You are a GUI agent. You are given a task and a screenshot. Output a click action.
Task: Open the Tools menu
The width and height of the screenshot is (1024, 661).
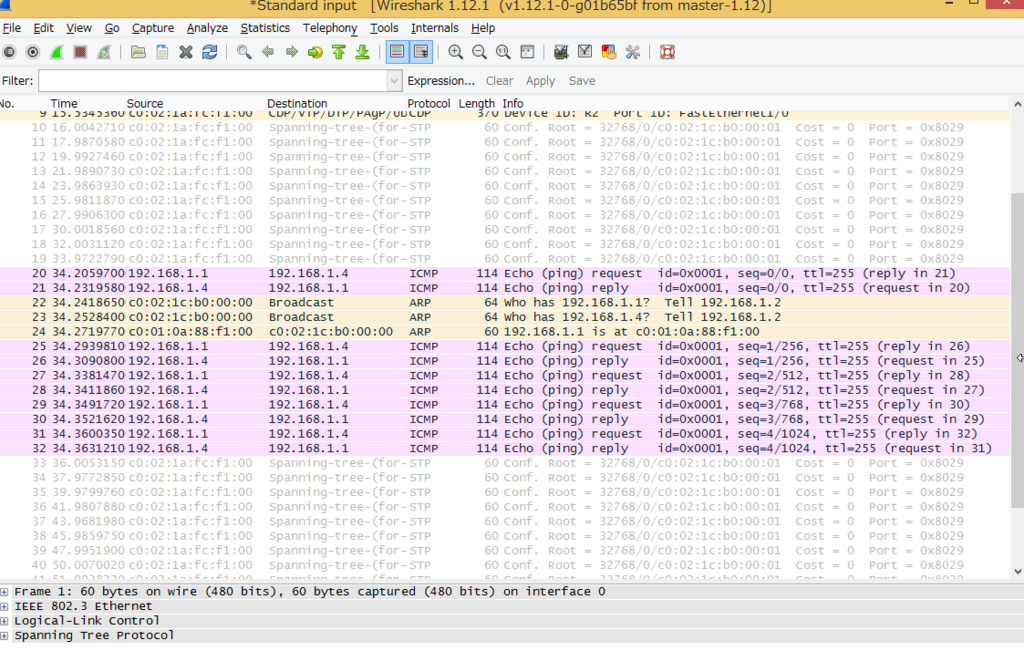click(x=384, y=28)
